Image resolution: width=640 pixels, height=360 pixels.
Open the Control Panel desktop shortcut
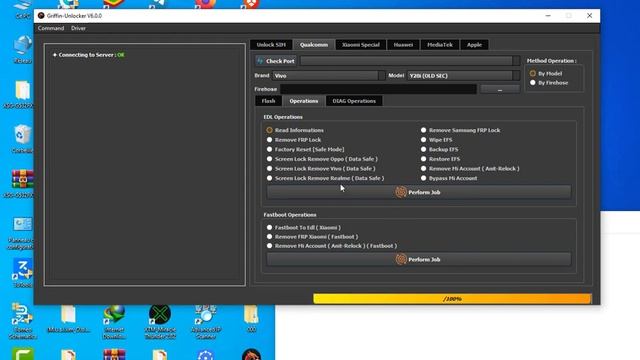22,233
